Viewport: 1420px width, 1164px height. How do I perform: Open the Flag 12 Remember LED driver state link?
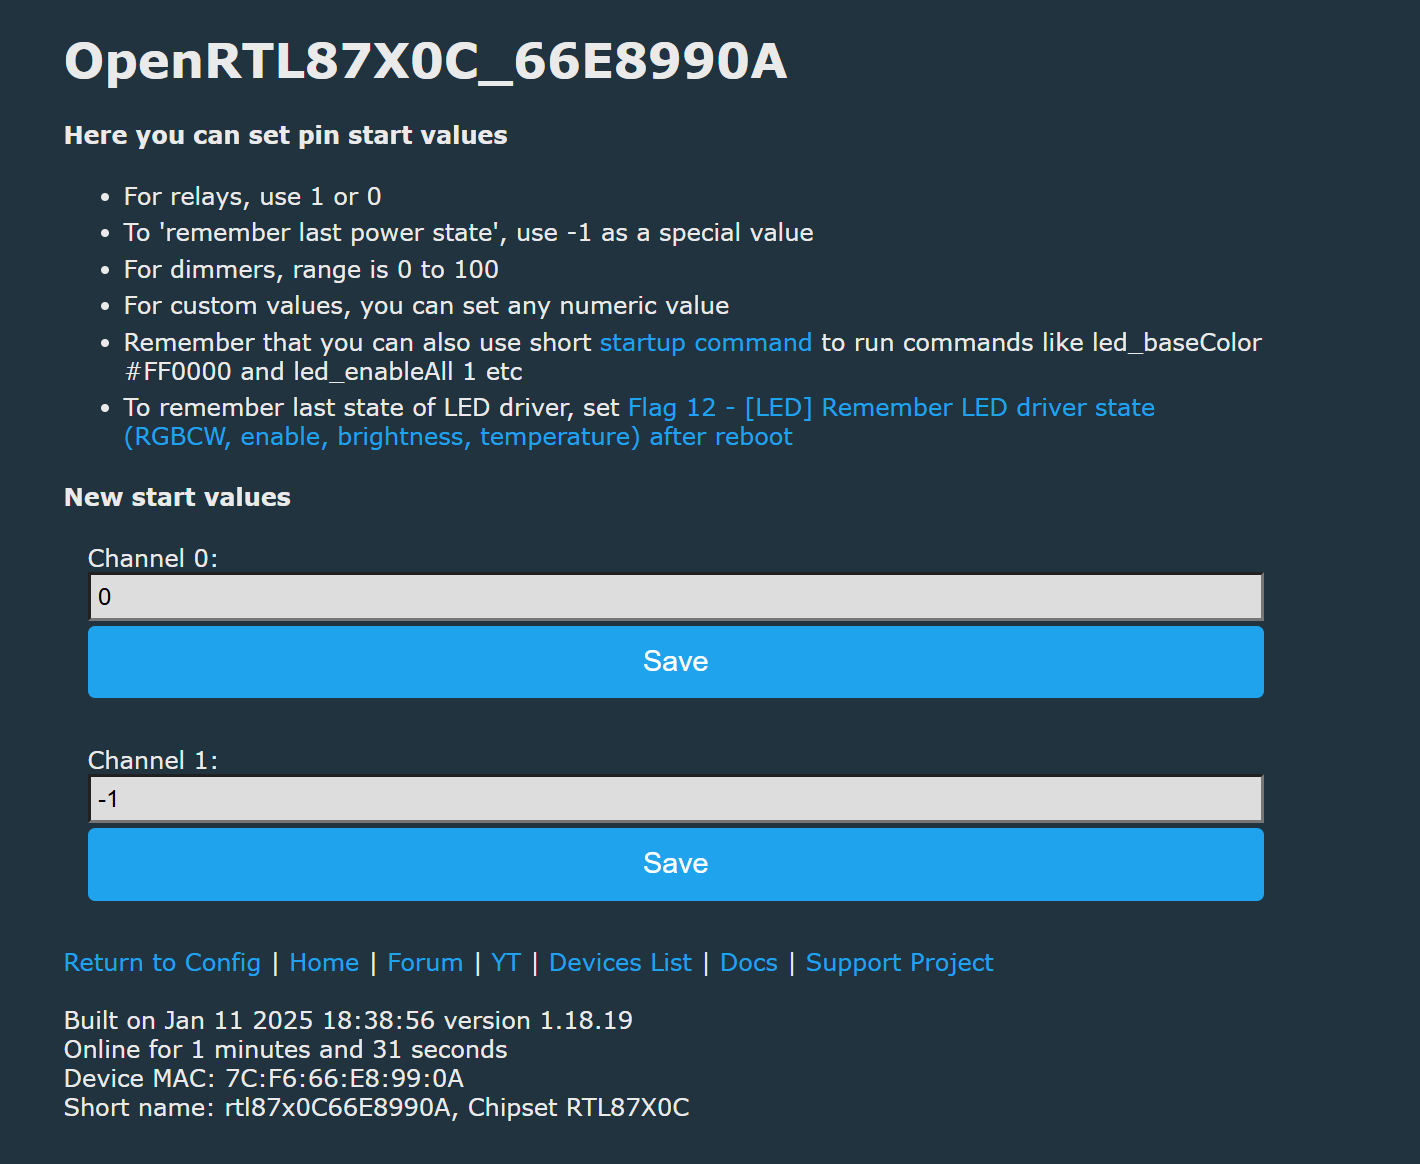pos(639,422)
